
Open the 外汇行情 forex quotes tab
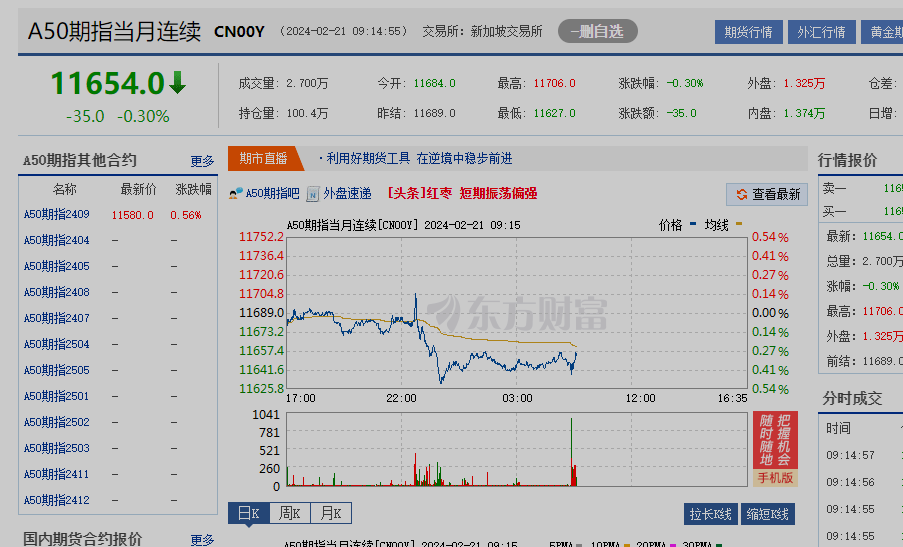(821, 32)
